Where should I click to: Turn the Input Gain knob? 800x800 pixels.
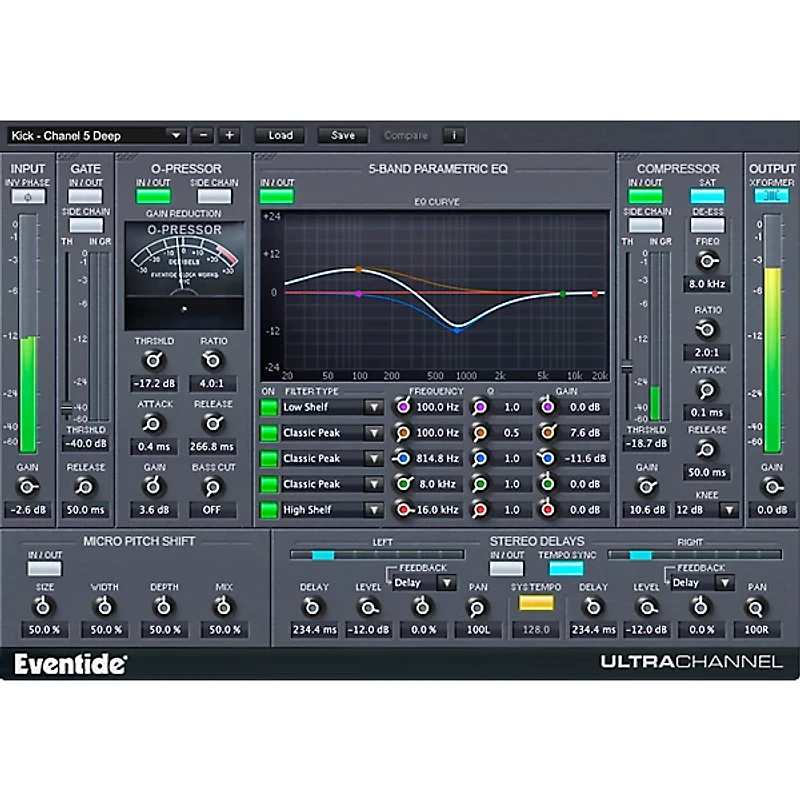[x=27, y=487]
